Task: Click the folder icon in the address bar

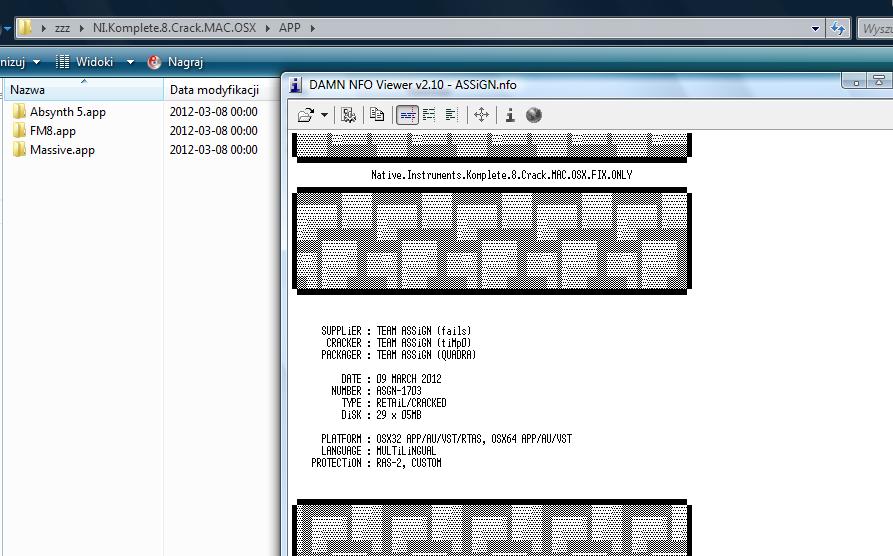Action: 24,27
